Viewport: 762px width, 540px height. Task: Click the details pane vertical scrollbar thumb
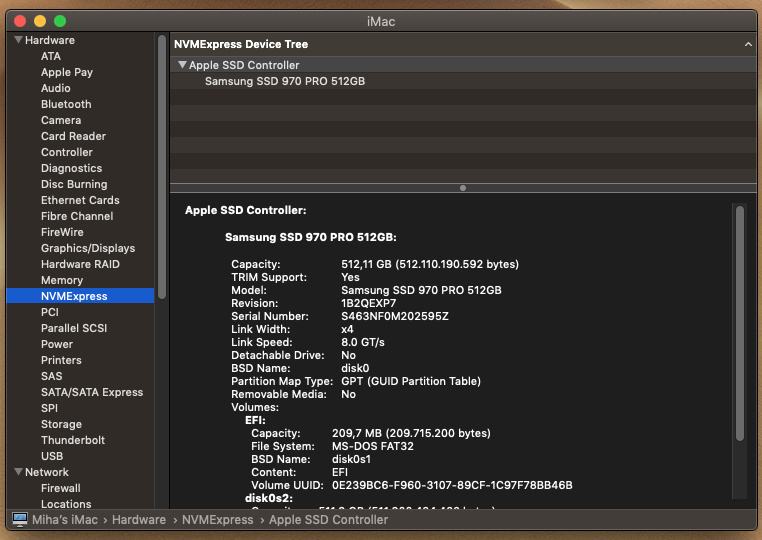(x=740, y=323)
